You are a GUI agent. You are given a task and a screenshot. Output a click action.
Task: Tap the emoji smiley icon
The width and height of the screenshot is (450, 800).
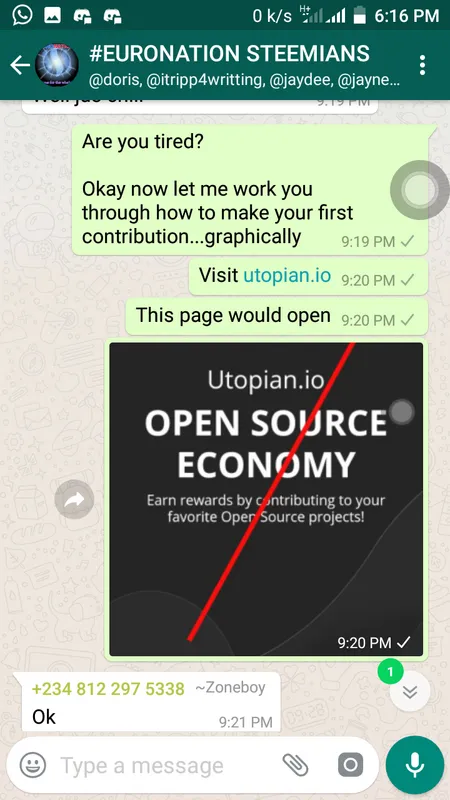coord(33,765)
